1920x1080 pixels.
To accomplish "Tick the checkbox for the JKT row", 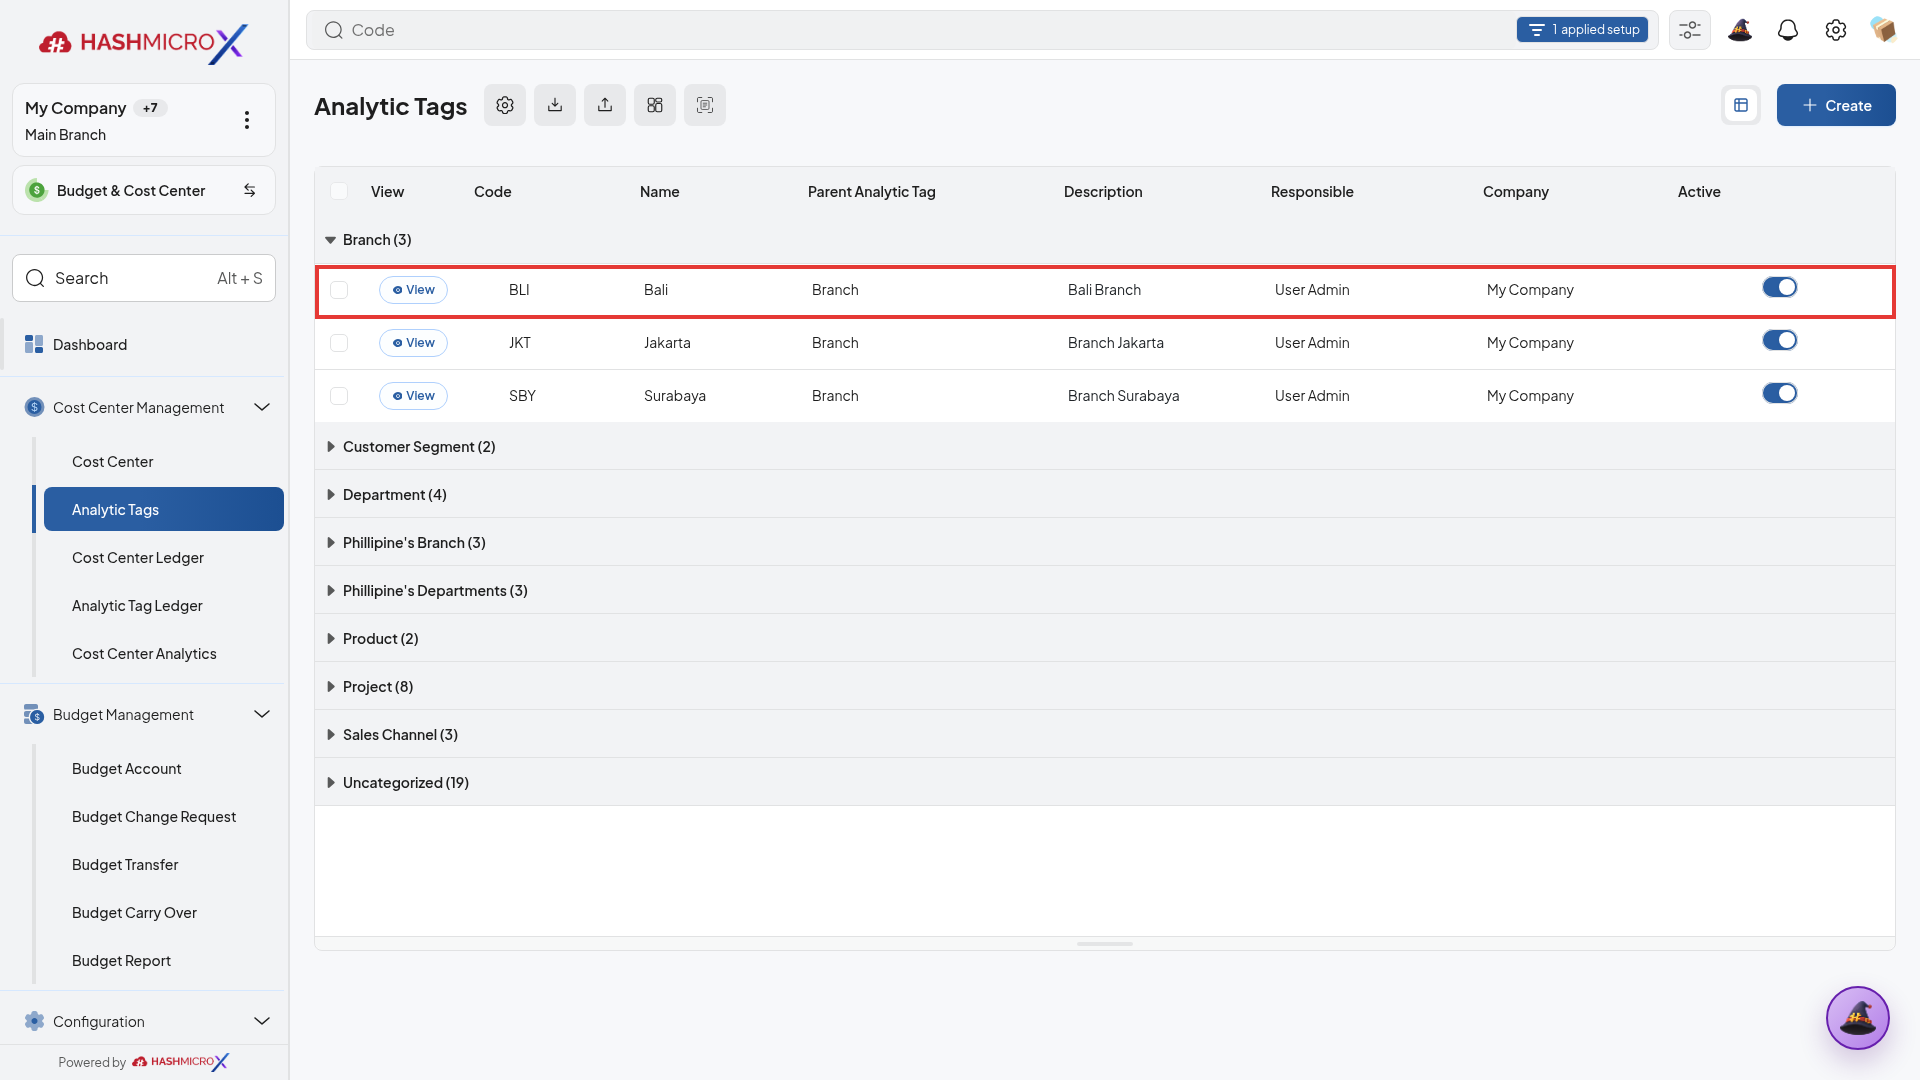I will coord(339,343).
